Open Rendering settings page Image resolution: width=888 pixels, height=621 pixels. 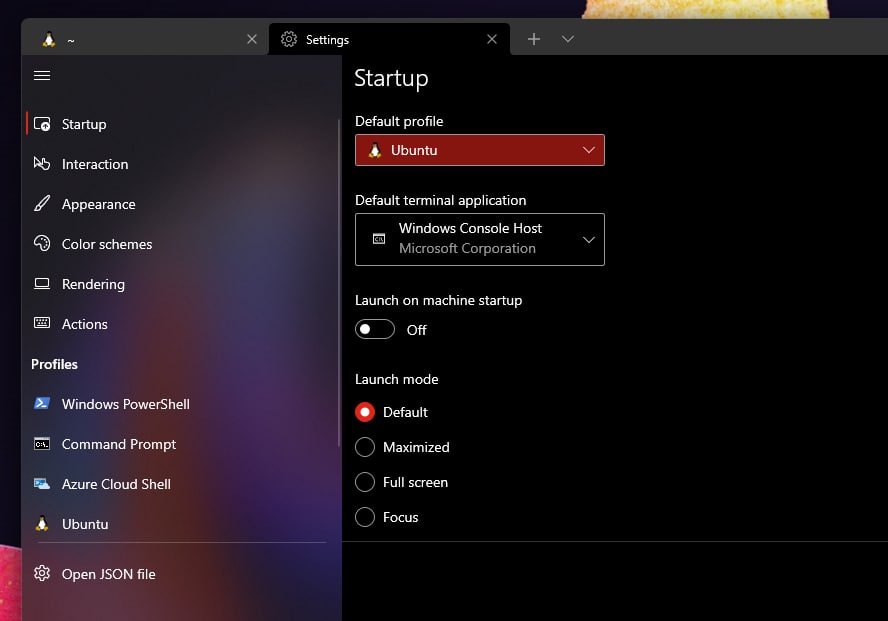tap(181, 284)
